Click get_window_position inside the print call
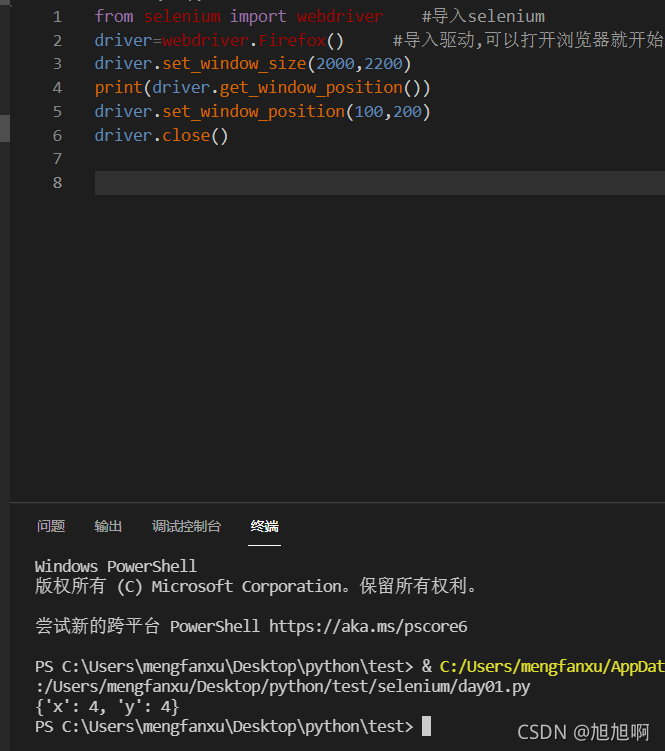Image resolution: width=665 pixels, height=751 pixels. (x=311, y=88)
